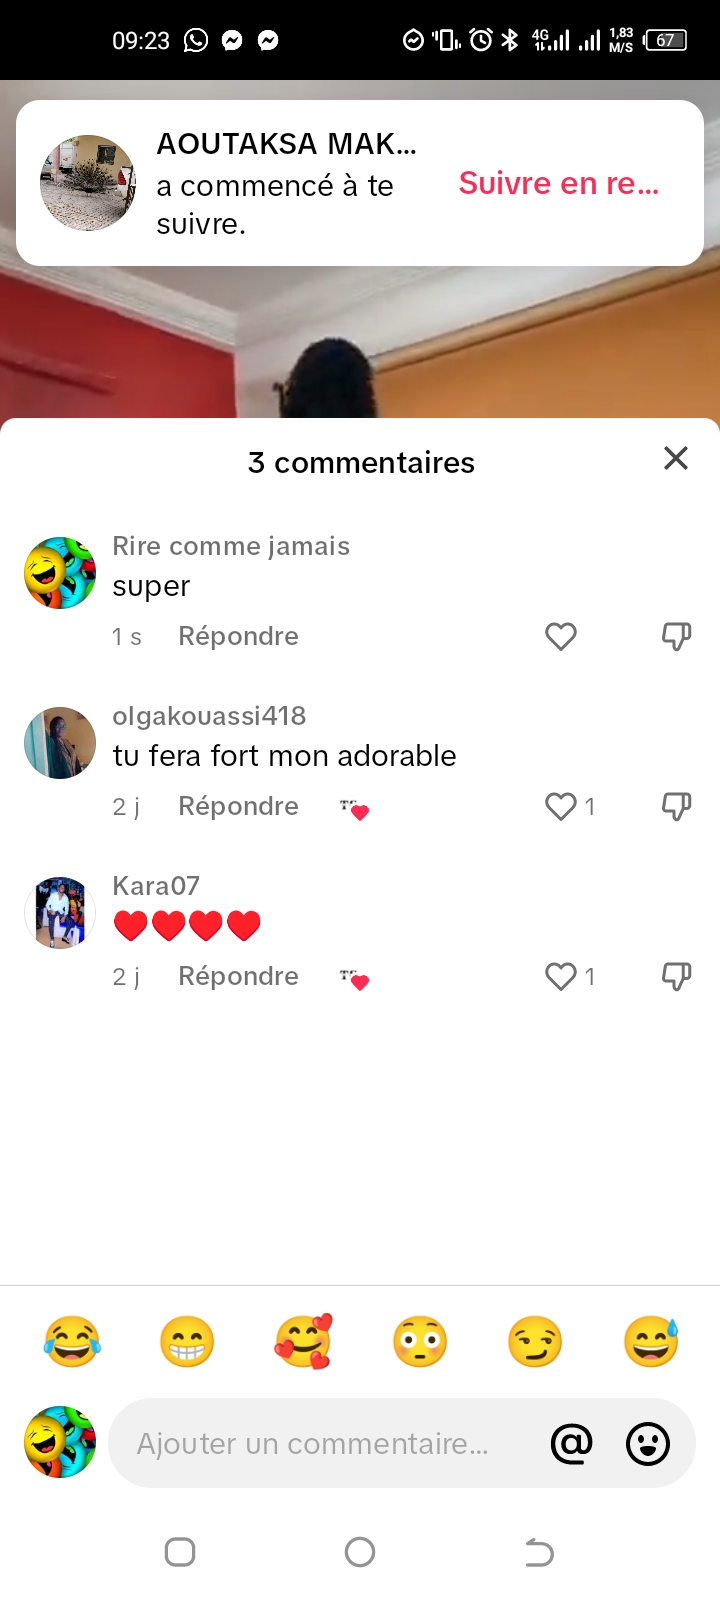The width and height of the screenshot is (720, 1600).
Task: Tap the mention @ icon
Action: [572, 1444]
